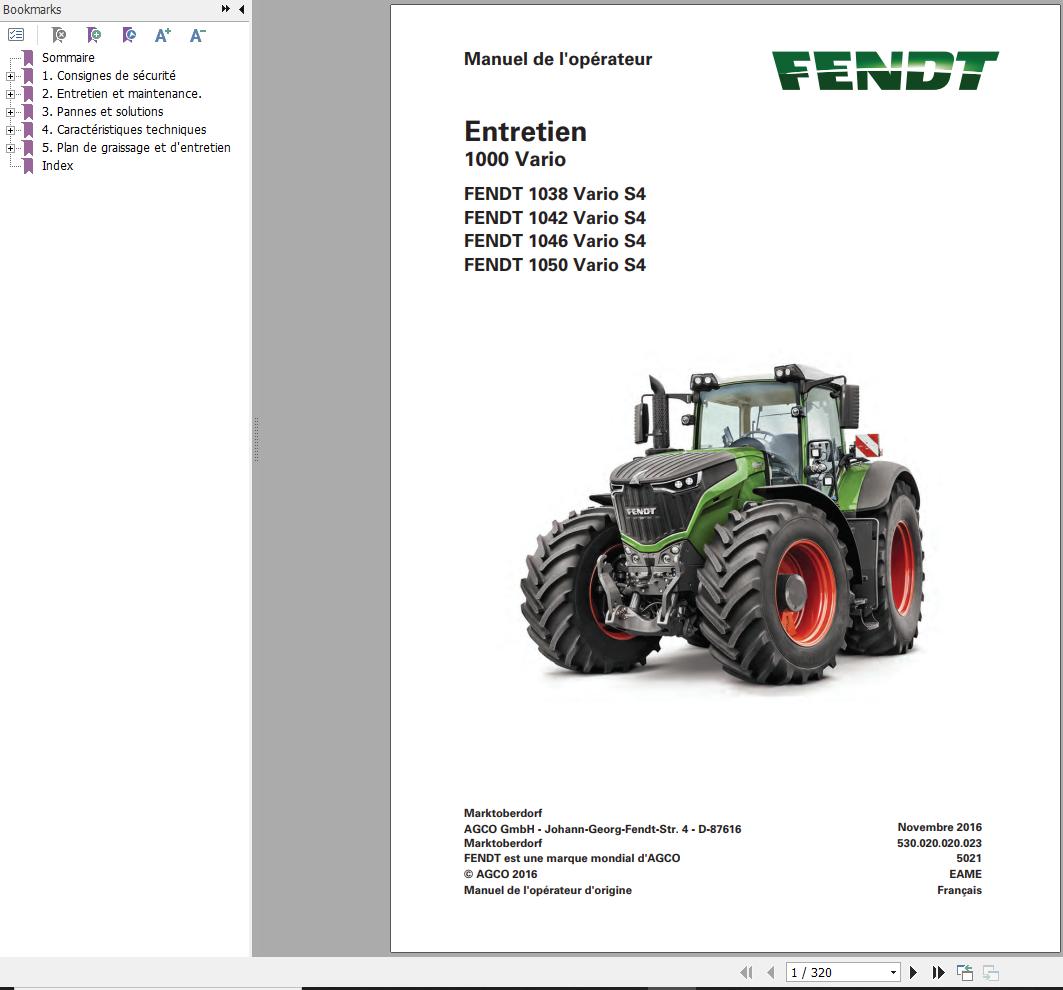Go to the previous page
This screenshot has height=990, width=1063.
[x=770, y=972]
